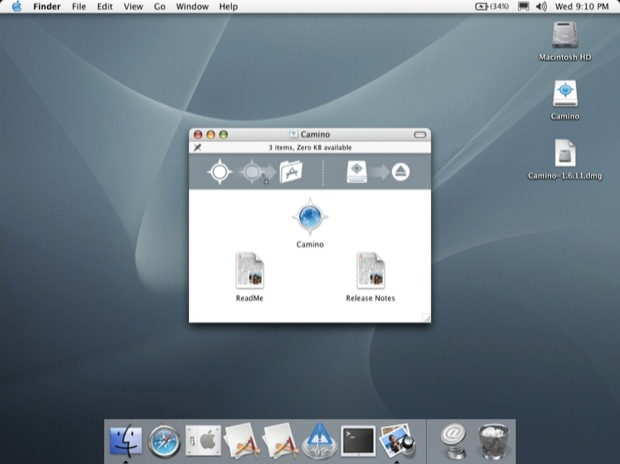620x464 pixels.
Task: Close the Camino window with red button
Action: click(x=198, y=134)
